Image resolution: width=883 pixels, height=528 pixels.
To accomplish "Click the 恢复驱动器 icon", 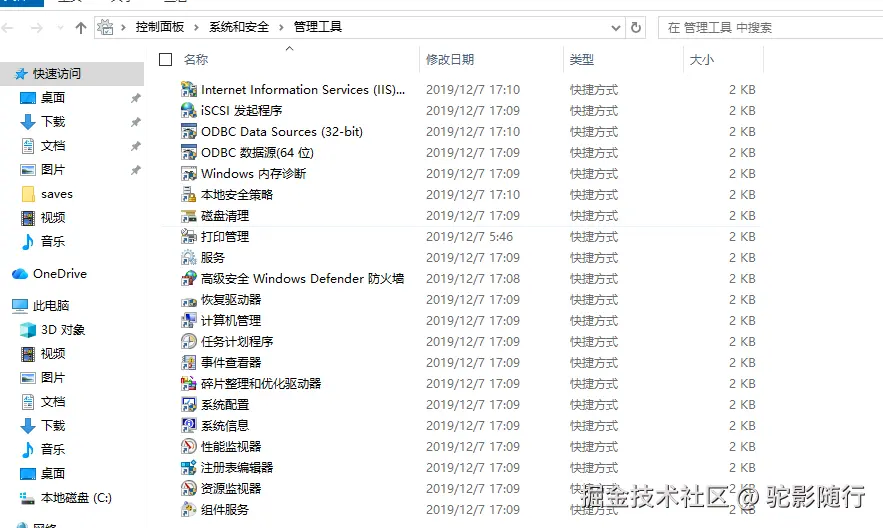I will coord(189,300).
